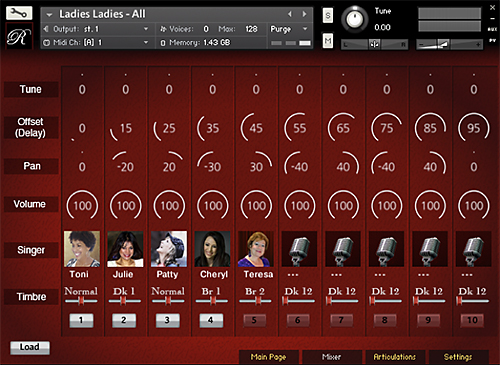Click the Memory 1.43 GB readout

tap(199, 43)
